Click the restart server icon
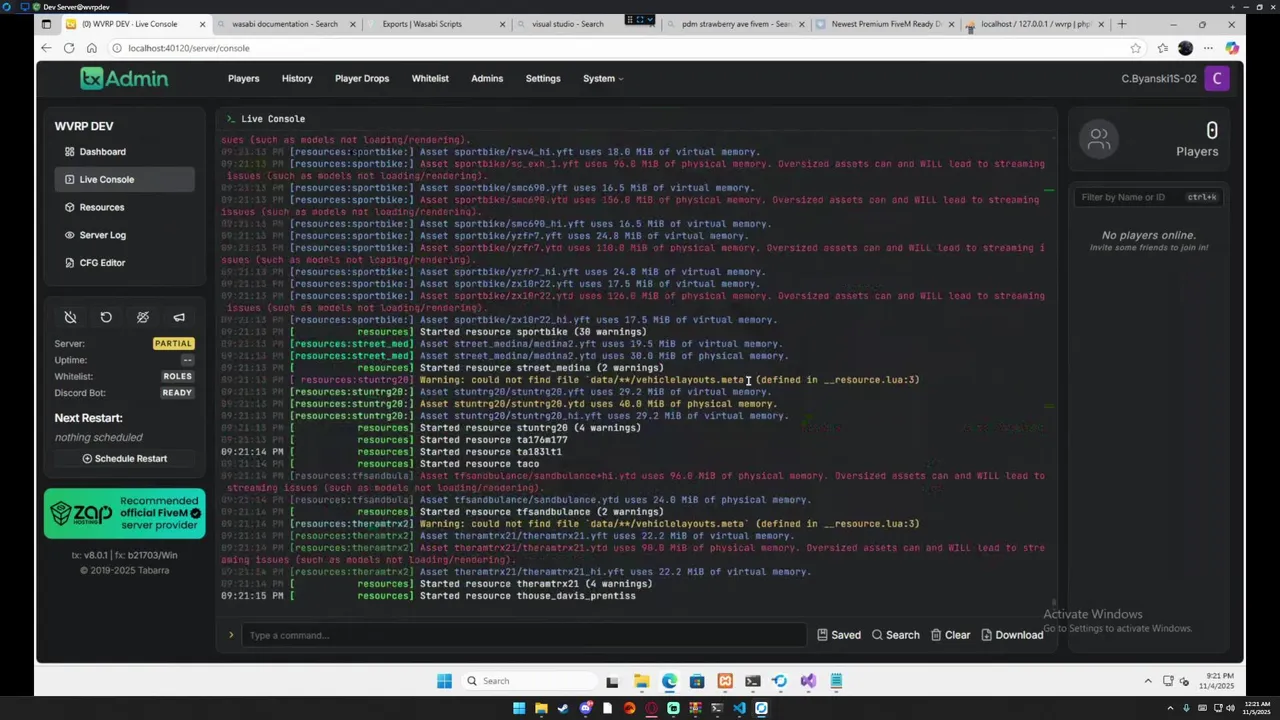1280x720 pixels. tap(106, 317)
